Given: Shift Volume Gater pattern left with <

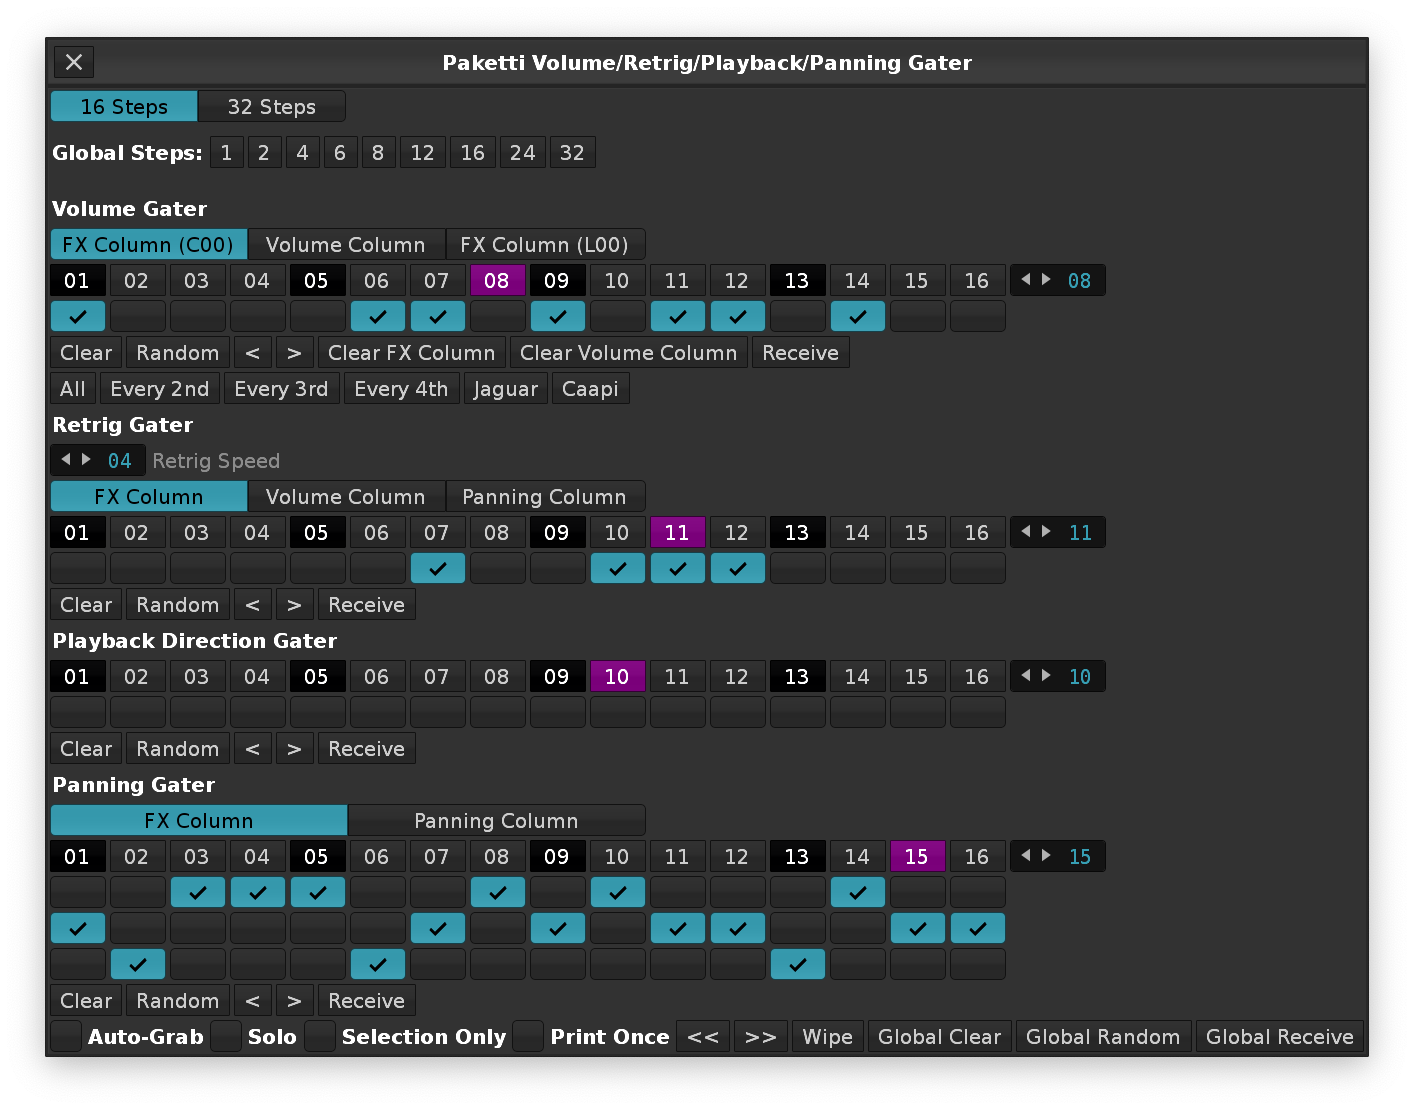Looking at the screenshot, I should click(x=253, y=353).
